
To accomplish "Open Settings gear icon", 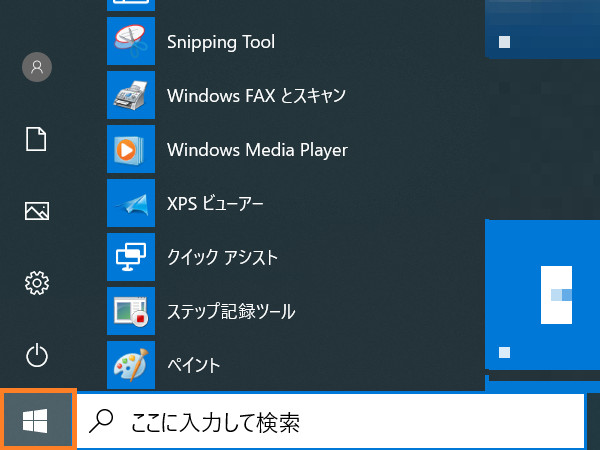I will [37, 283].
